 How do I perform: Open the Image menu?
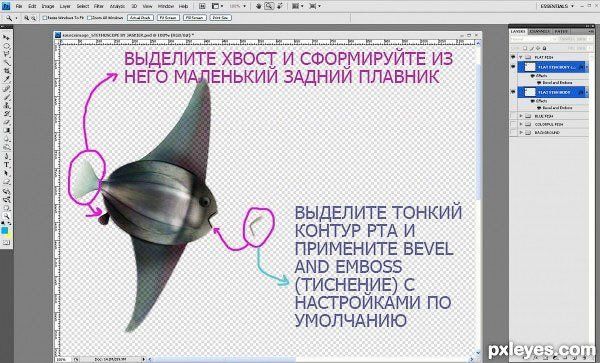48,6
